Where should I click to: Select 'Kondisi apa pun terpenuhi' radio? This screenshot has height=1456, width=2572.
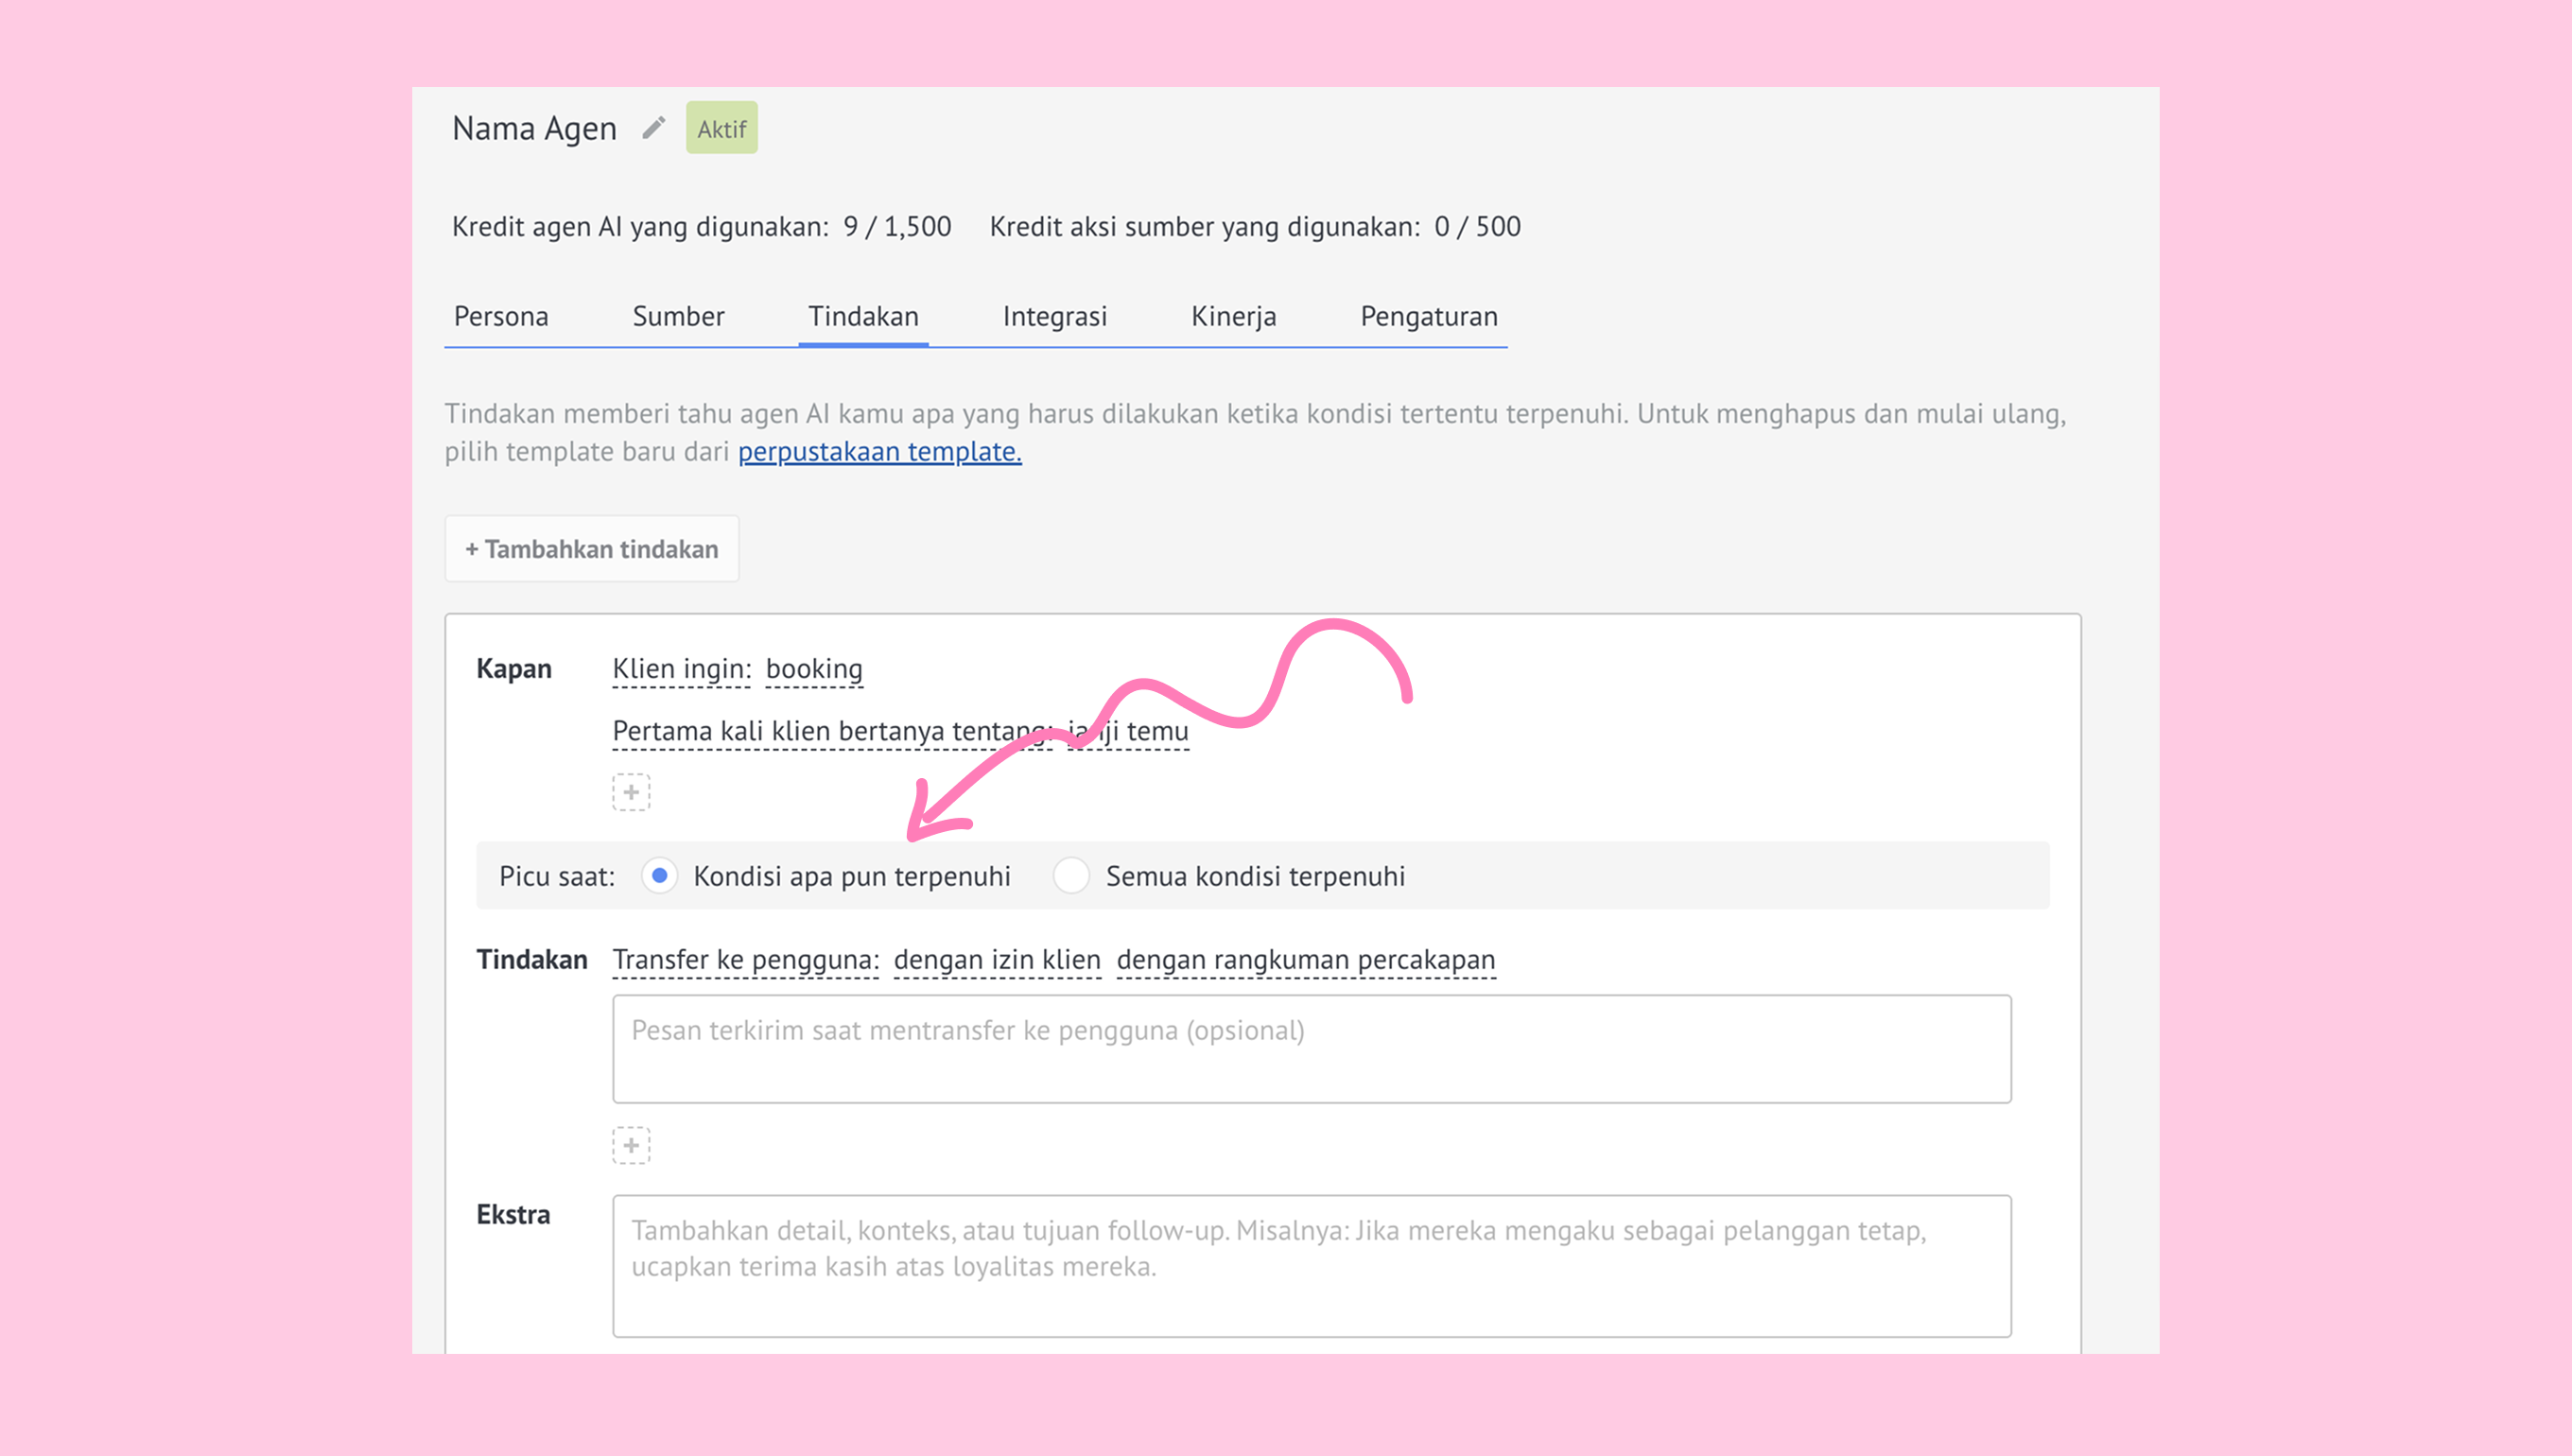660,875
